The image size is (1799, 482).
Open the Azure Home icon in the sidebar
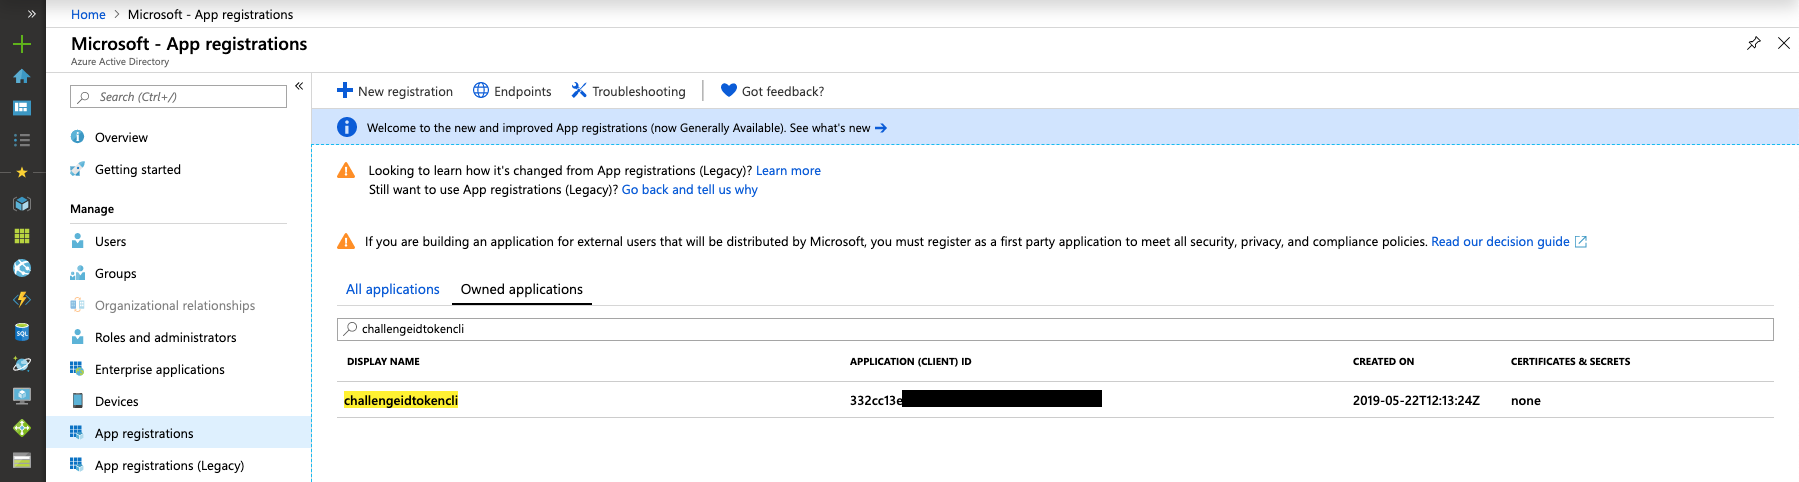(22, 76)
